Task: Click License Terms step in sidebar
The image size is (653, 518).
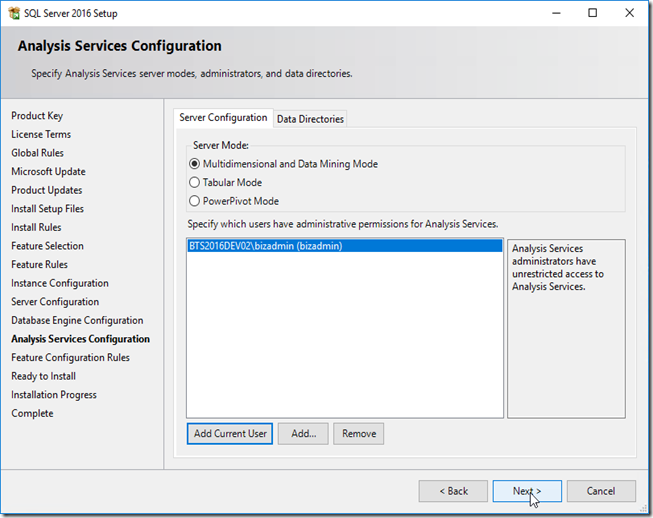Action: (41, 134)
